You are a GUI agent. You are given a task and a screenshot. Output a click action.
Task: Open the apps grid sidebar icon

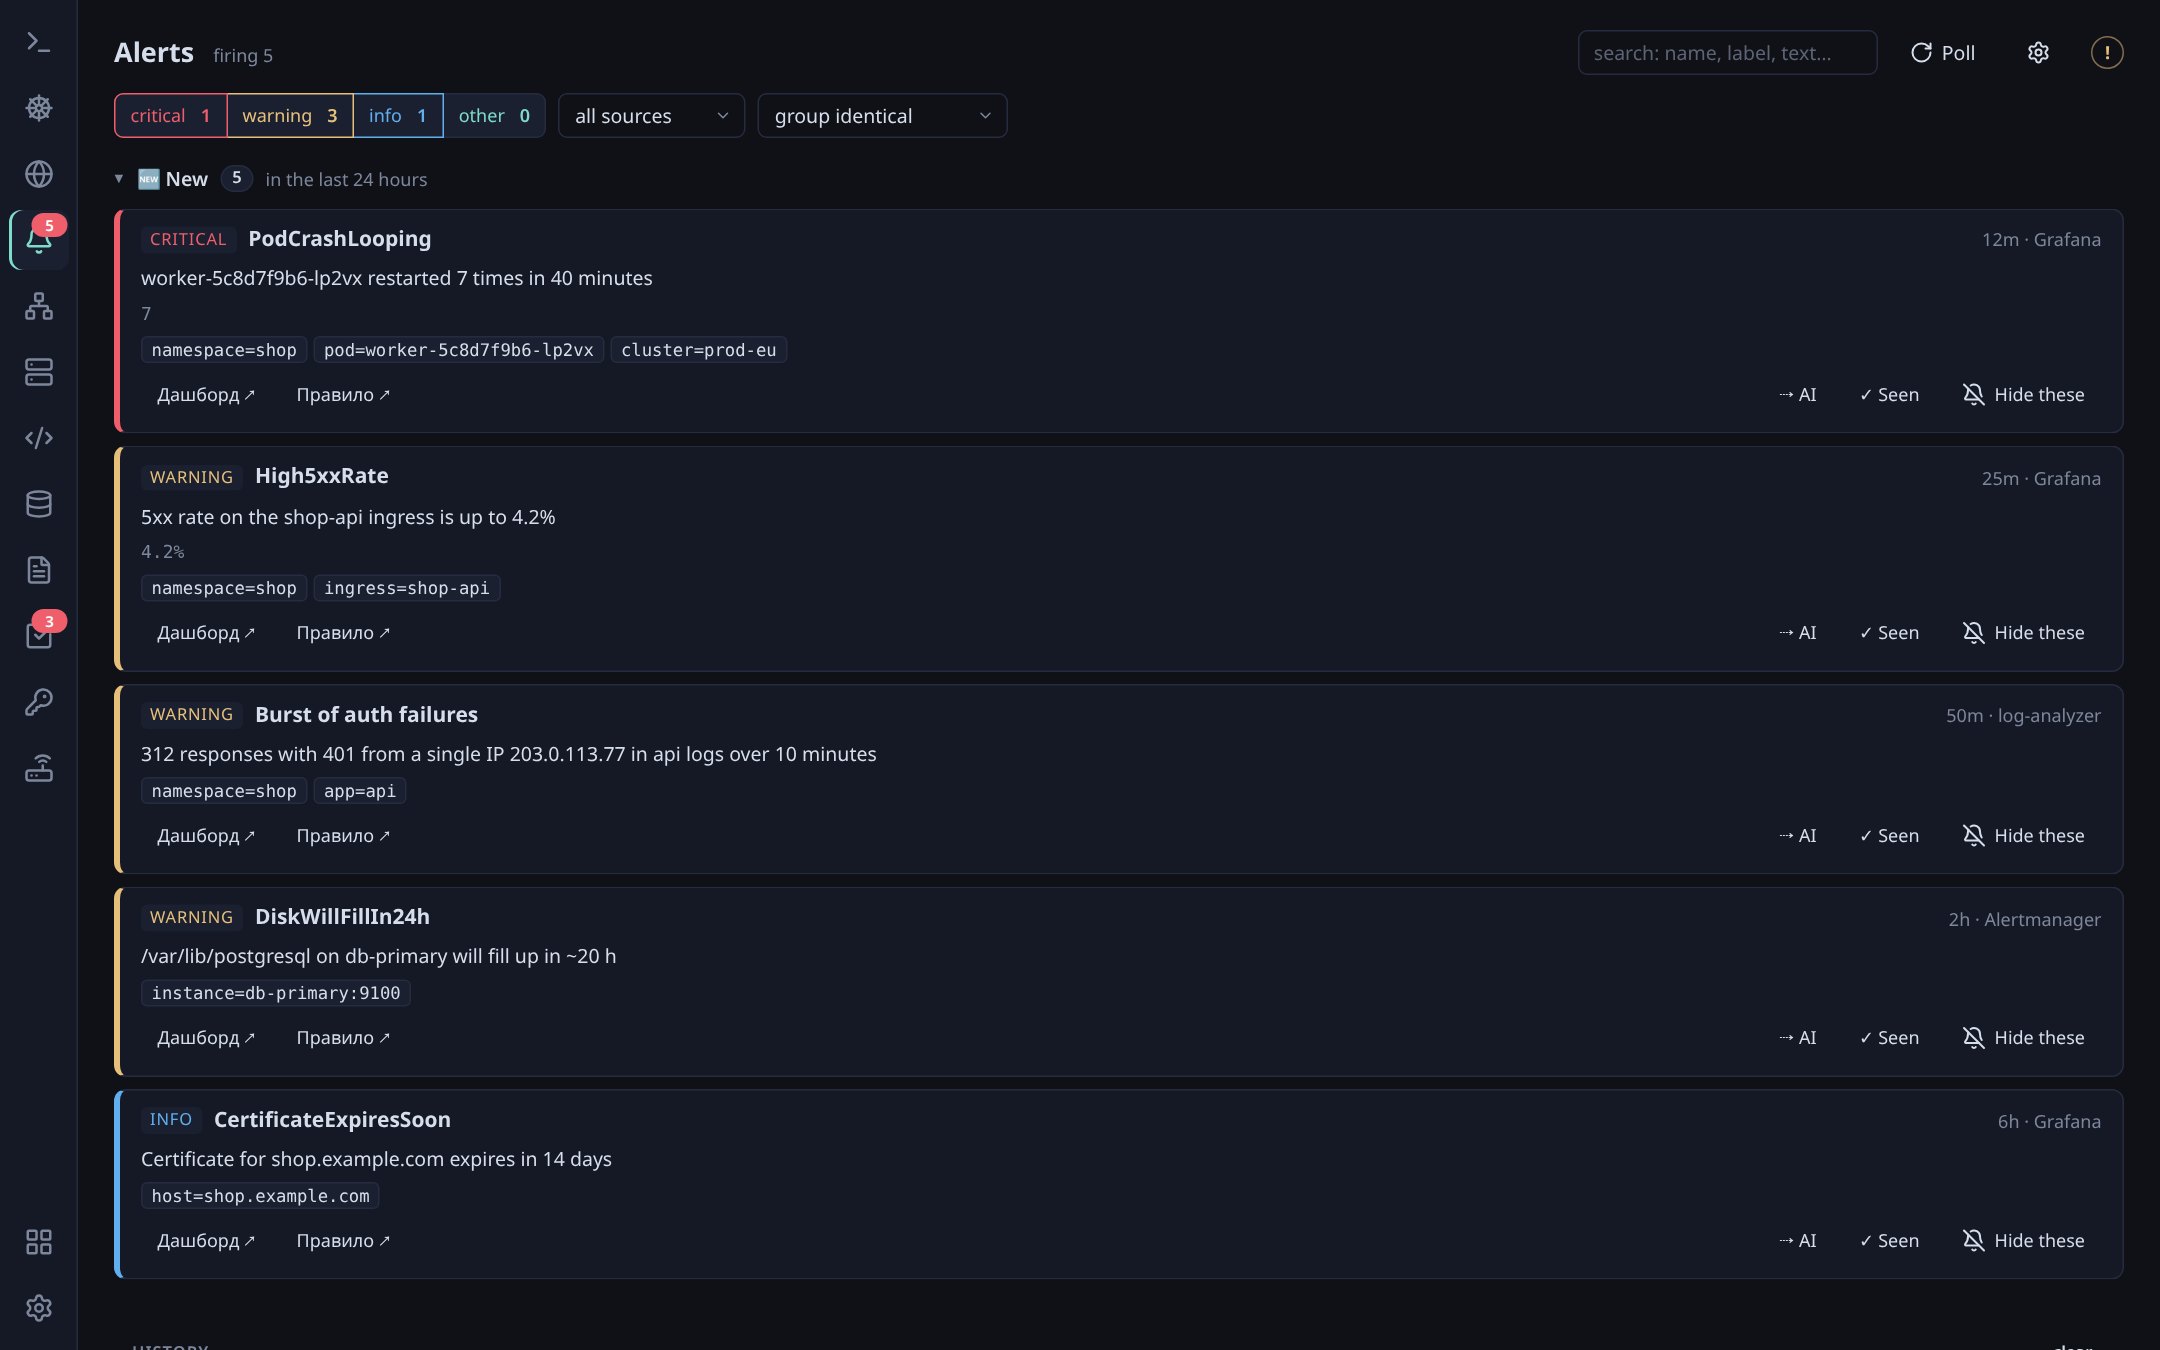pos(38,1242)
